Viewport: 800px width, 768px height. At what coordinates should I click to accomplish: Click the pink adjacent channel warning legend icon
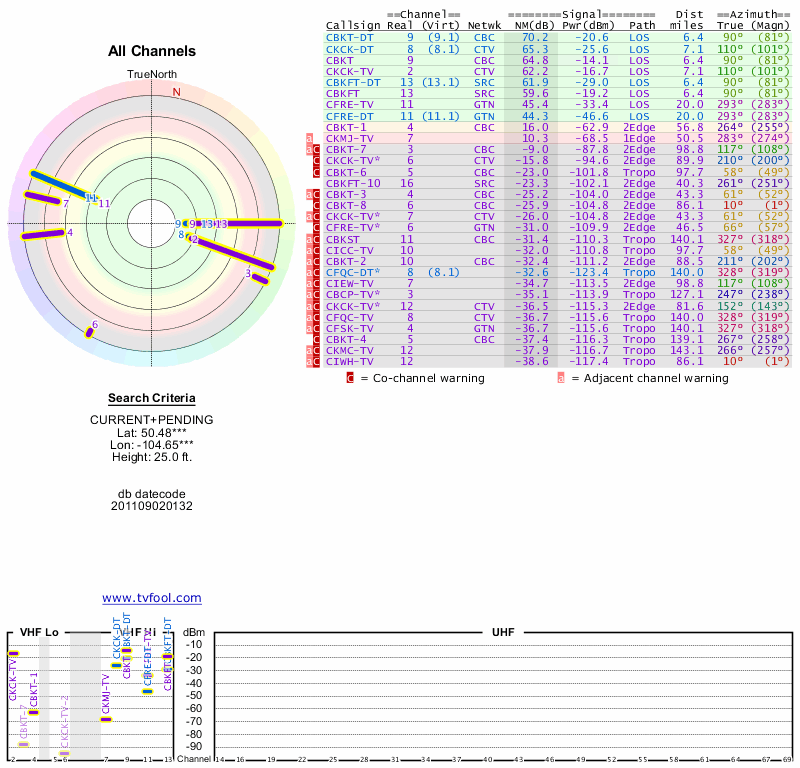(x=561, y=378)
